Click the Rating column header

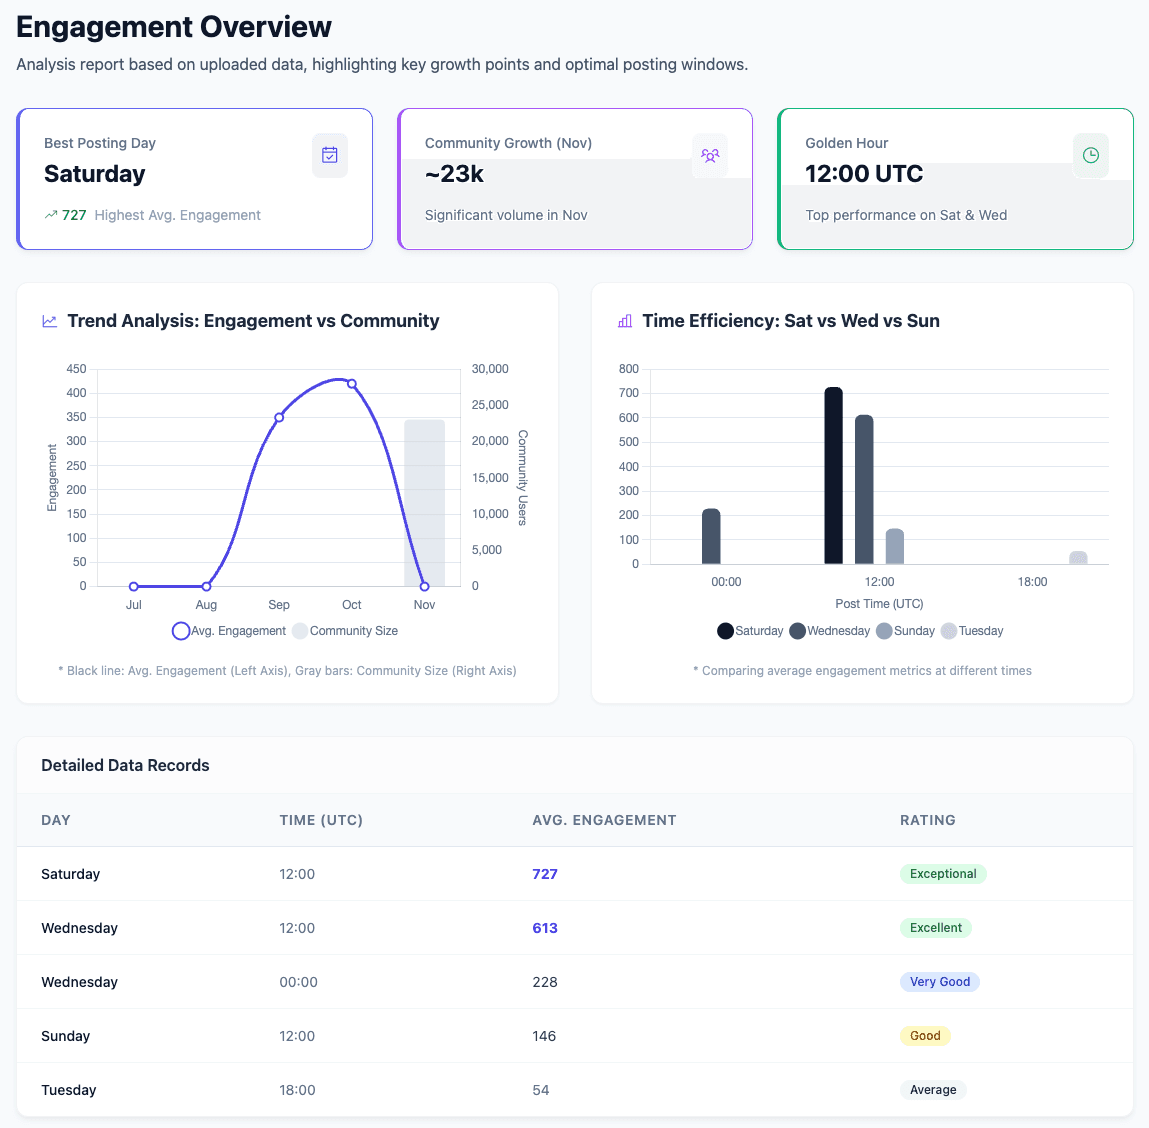click(927, 820)
